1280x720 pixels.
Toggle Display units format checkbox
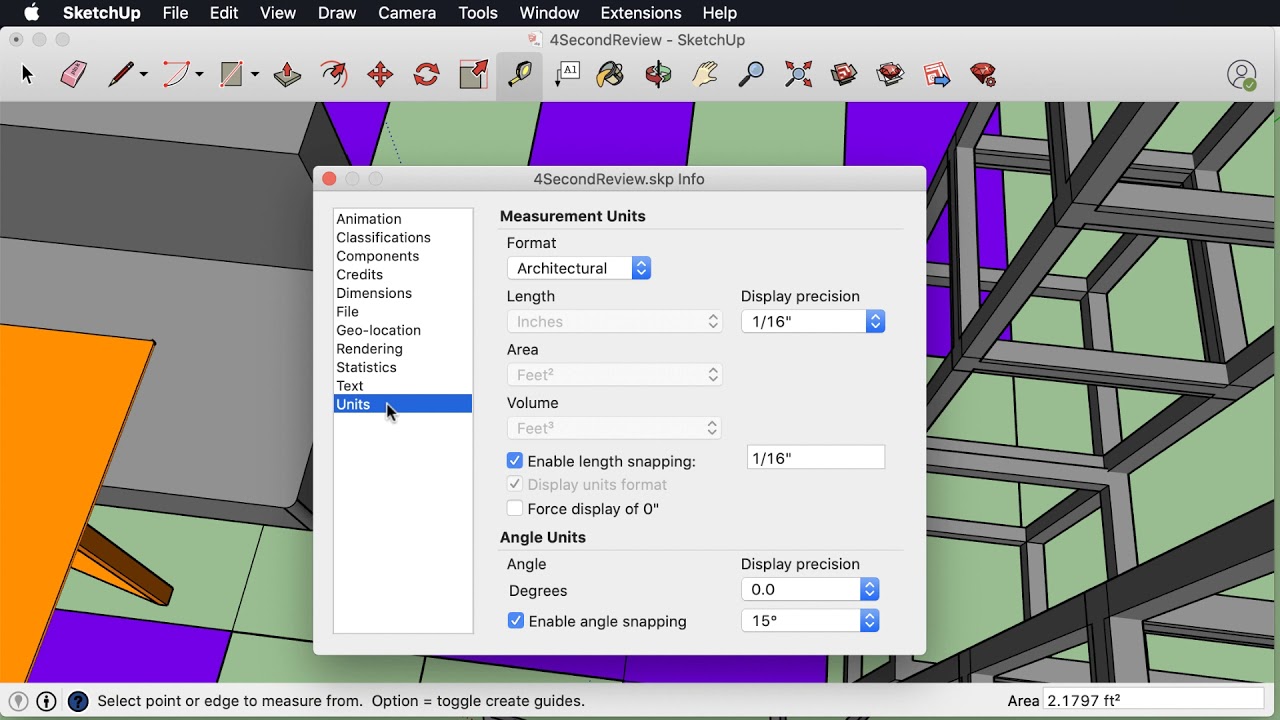pyautogui.click(x=515, y=485)
